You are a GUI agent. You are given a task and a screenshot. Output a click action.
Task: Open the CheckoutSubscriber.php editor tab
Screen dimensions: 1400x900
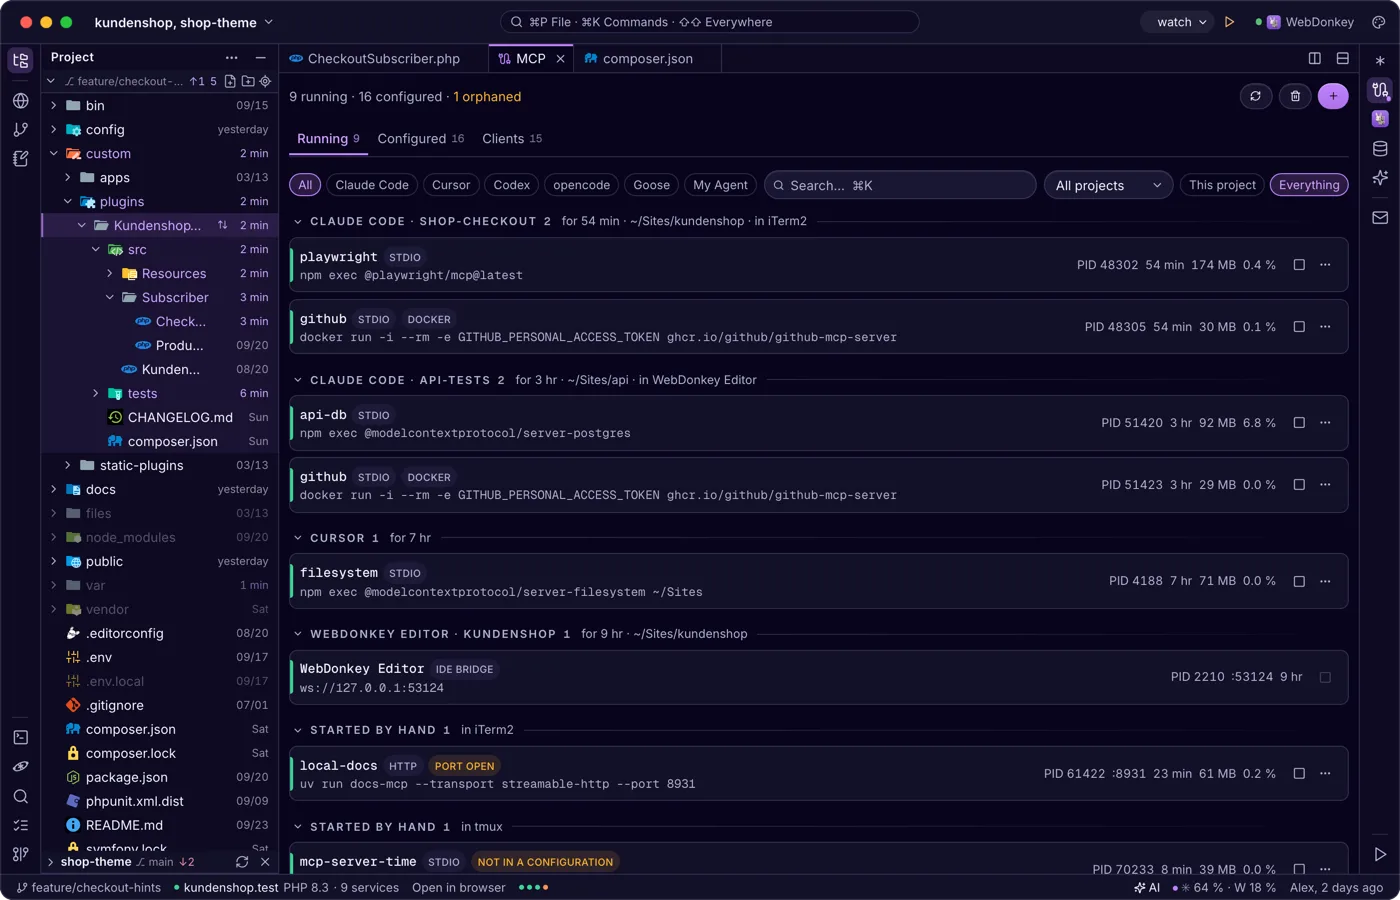pos(383,59)
